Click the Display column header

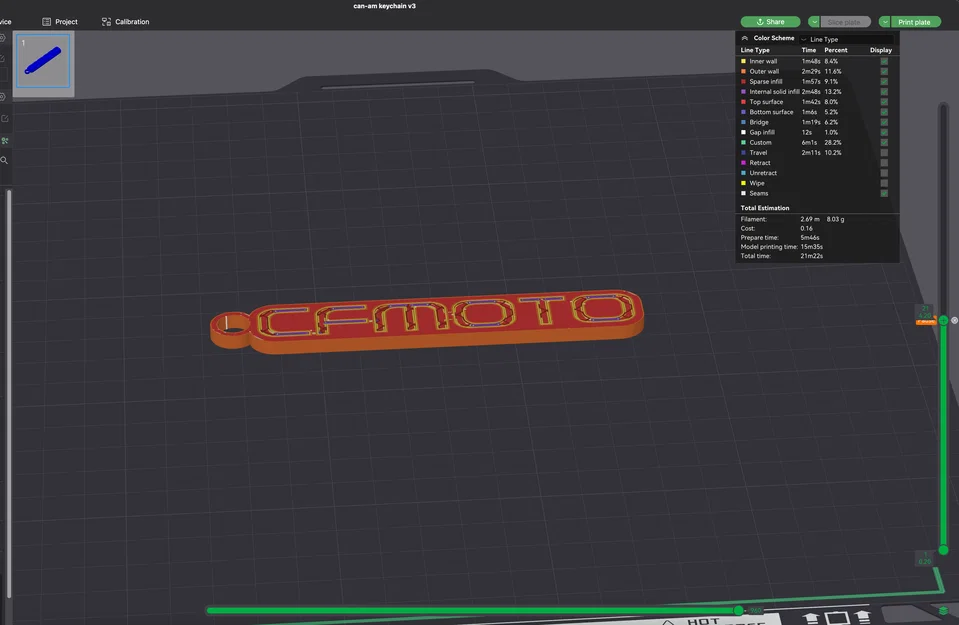pyautogui.click(x=881, y=50)
